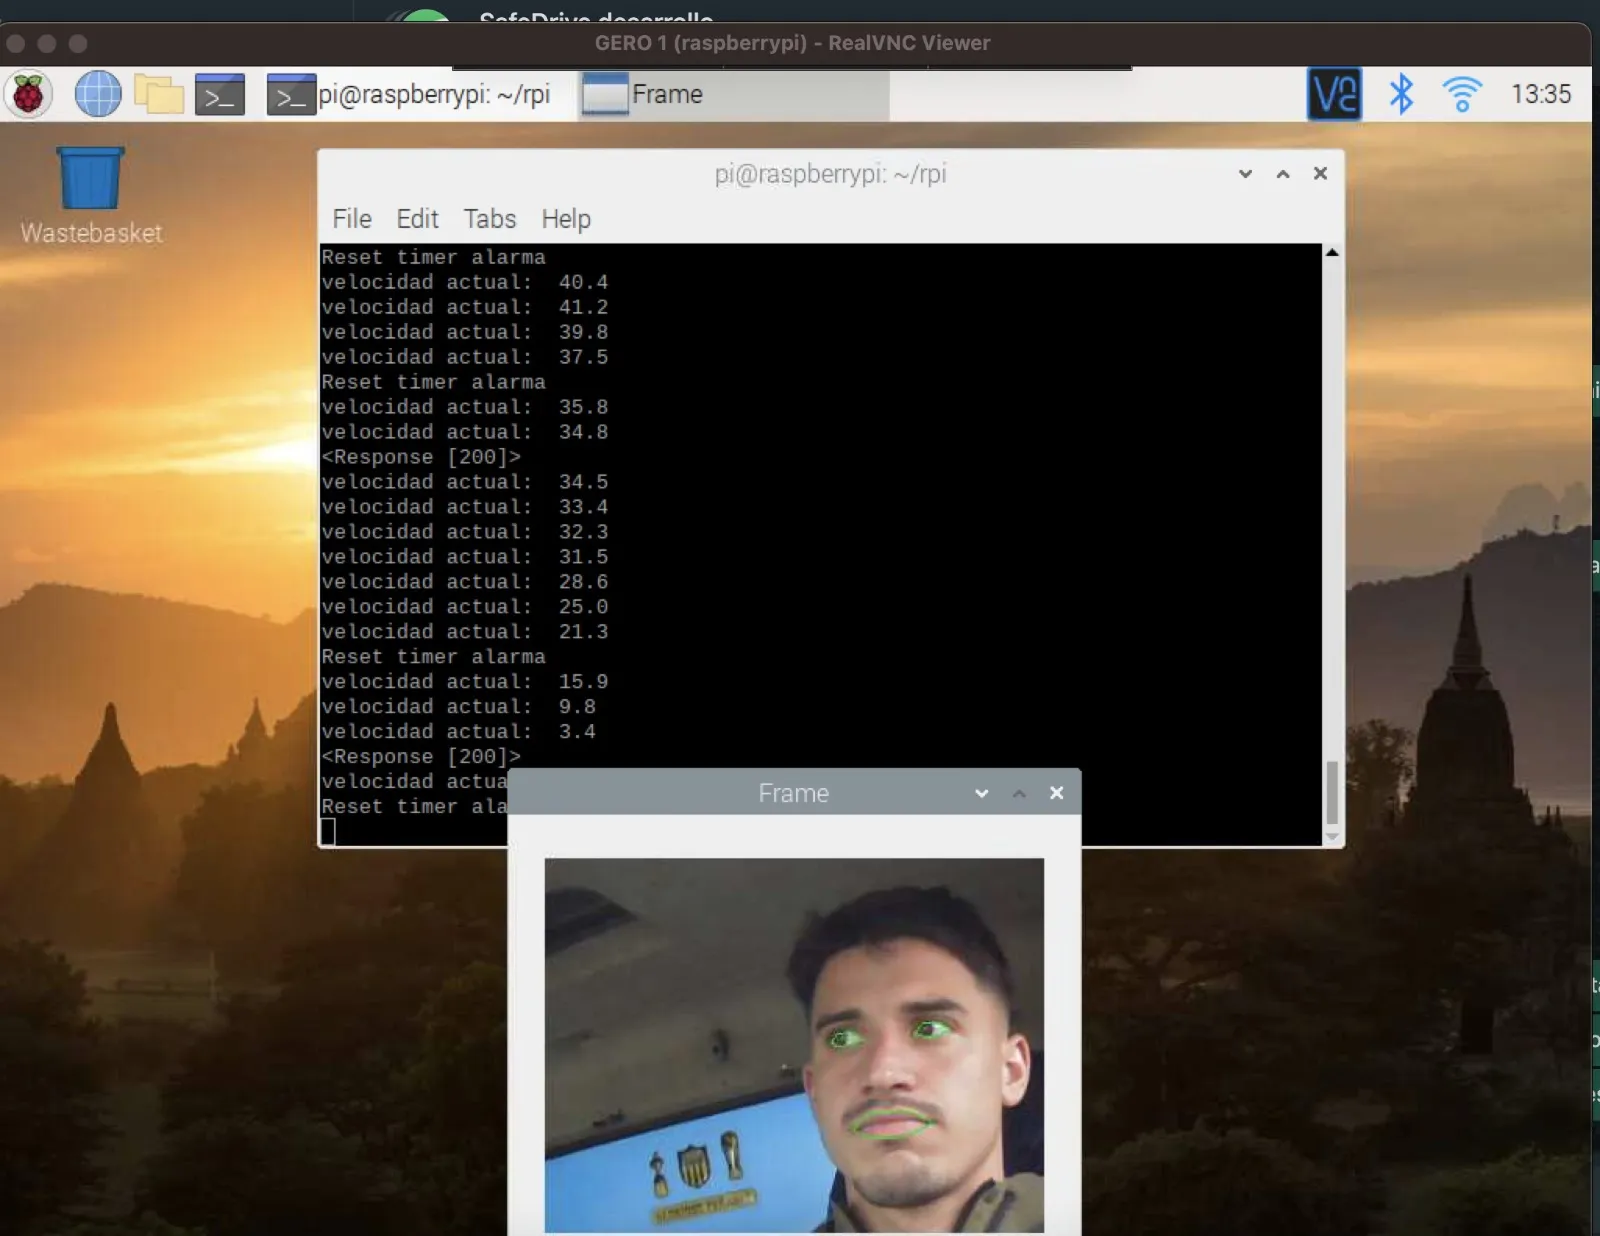Launch the web browser globe icon
This screenshot has width=1600, height=1236.
click(98, 95)
